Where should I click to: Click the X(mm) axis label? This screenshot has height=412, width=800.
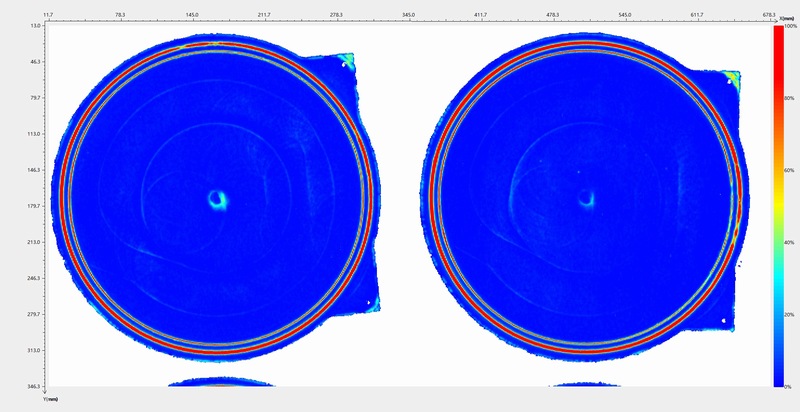point(788,17)
